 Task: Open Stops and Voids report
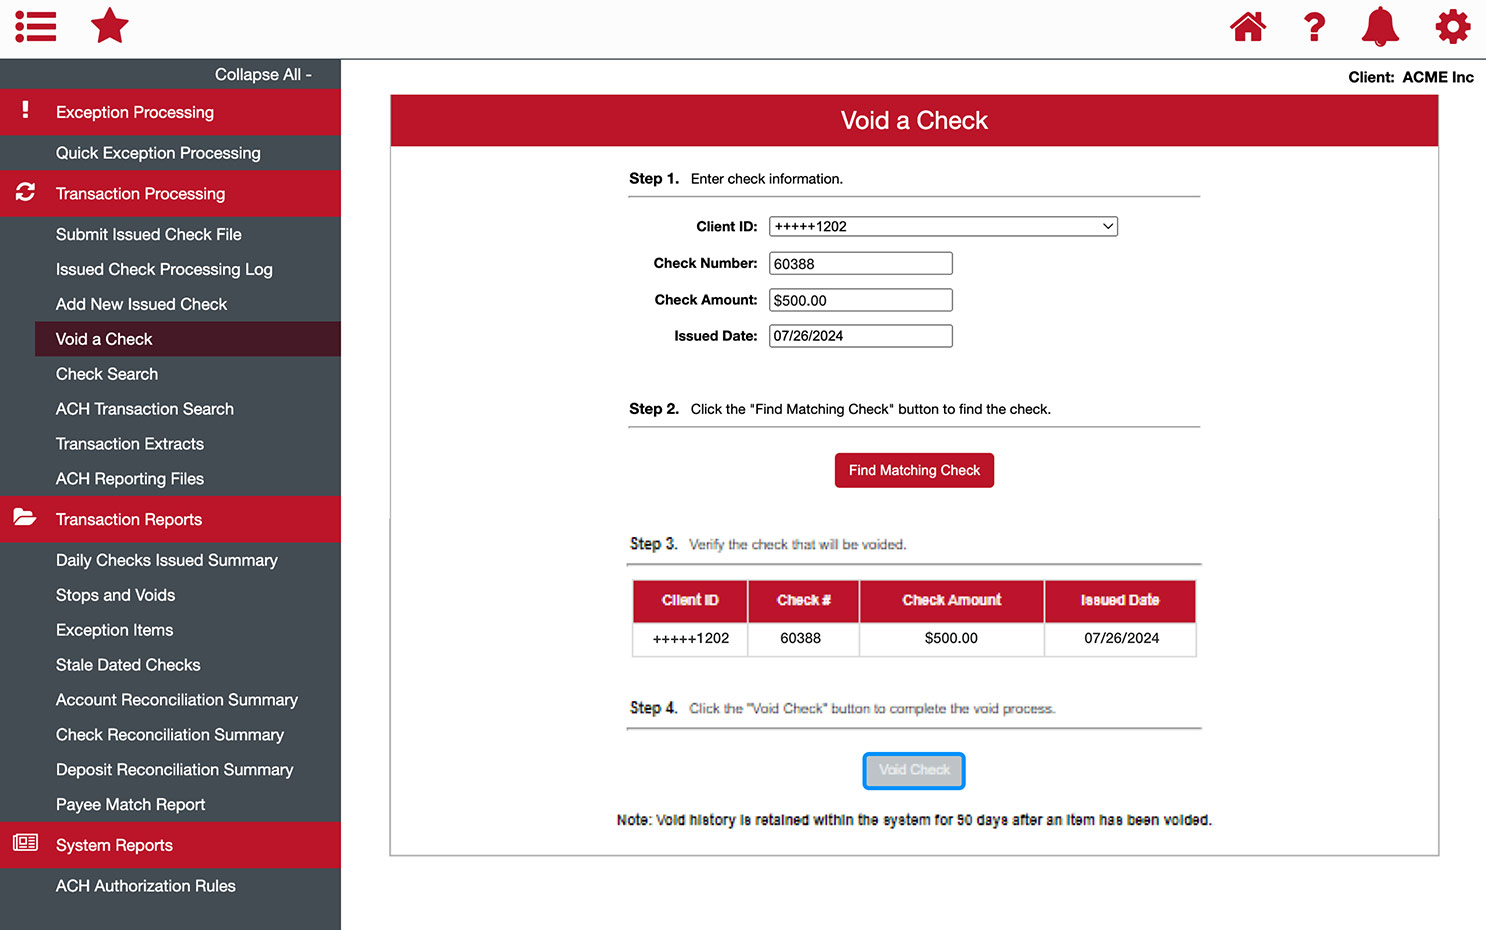pos(115,595)
